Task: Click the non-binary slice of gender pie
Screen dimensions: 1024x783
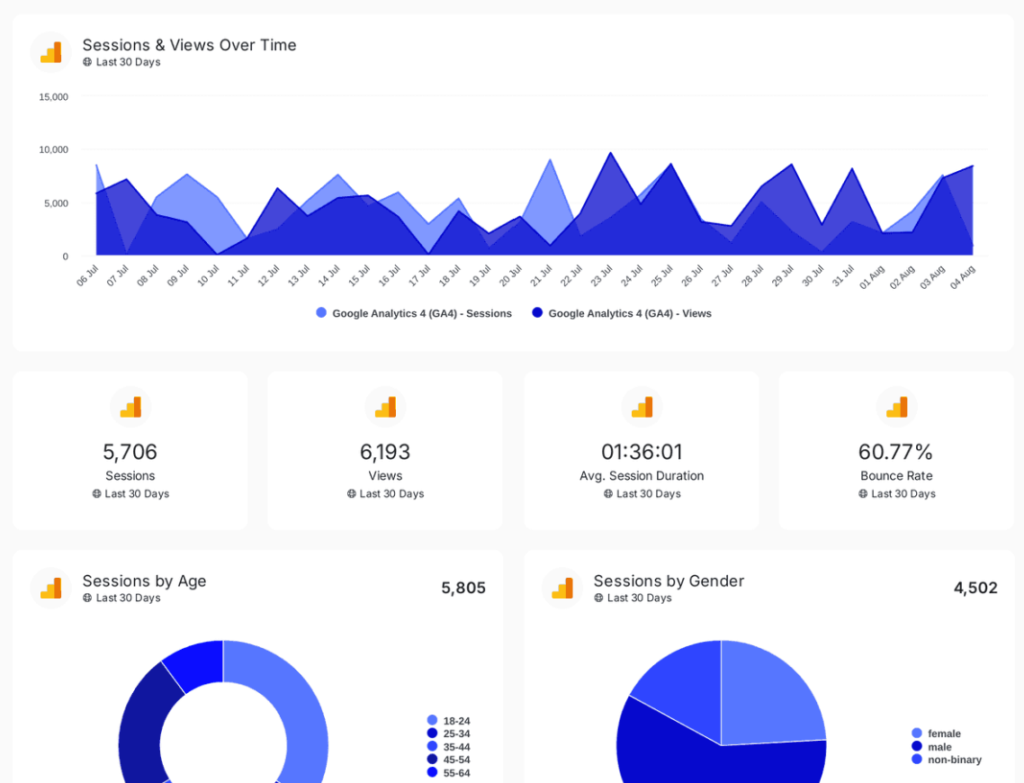Action: (686, 686)
